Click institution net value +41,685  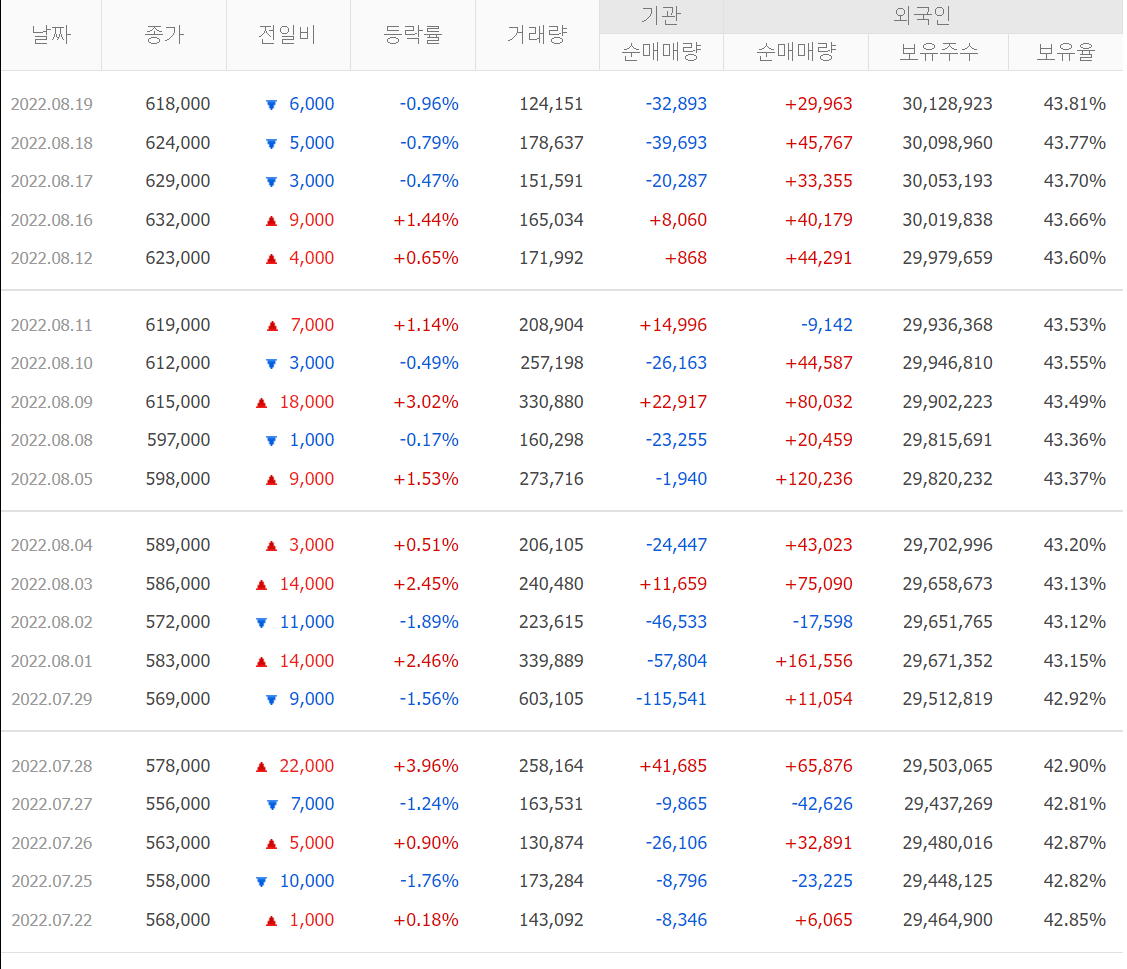(x=673, y=766)
